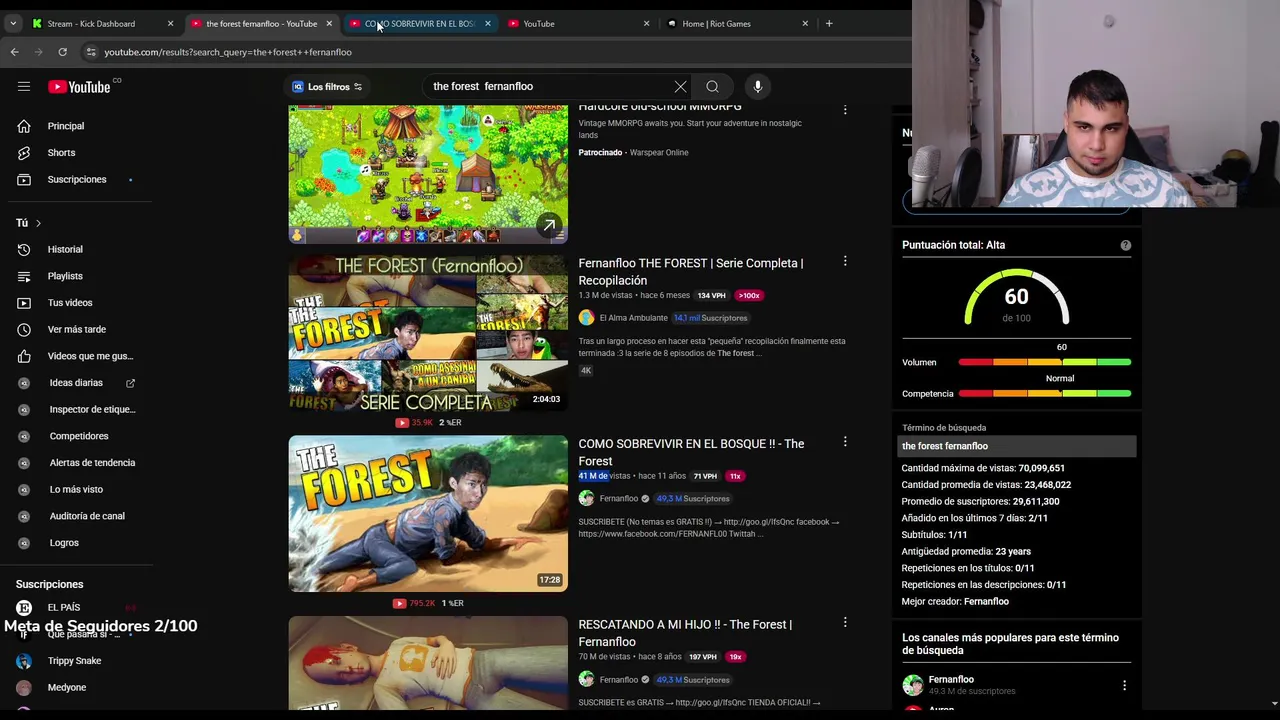Open Trippy Snake subscription channel
The image size is (1280, 720).
coord(76,661)
